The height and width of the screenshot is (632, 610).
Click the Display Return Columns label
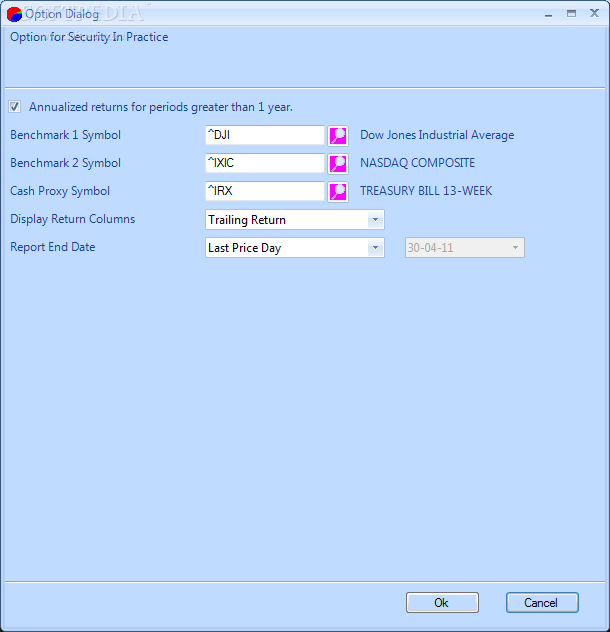(73, 219)
